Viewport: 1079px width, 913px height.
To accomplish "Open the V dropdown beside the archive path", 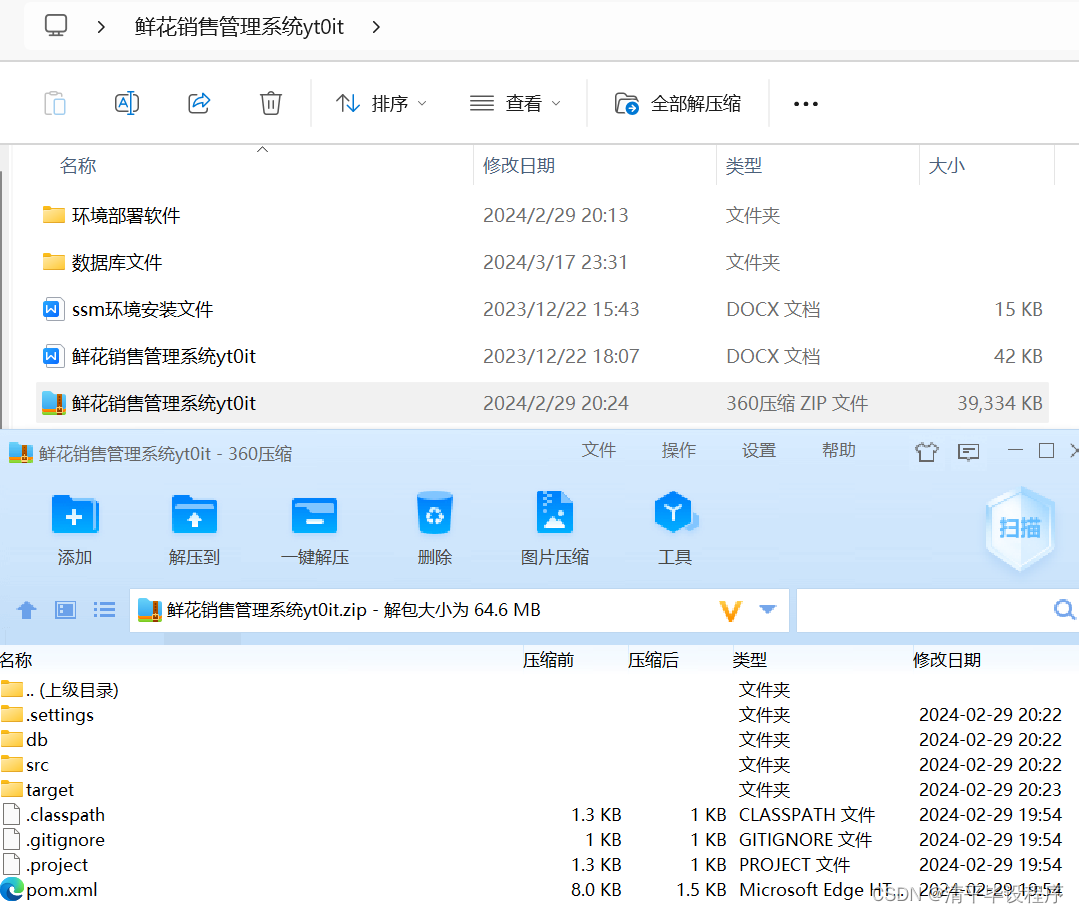I will tap(730, 610).
